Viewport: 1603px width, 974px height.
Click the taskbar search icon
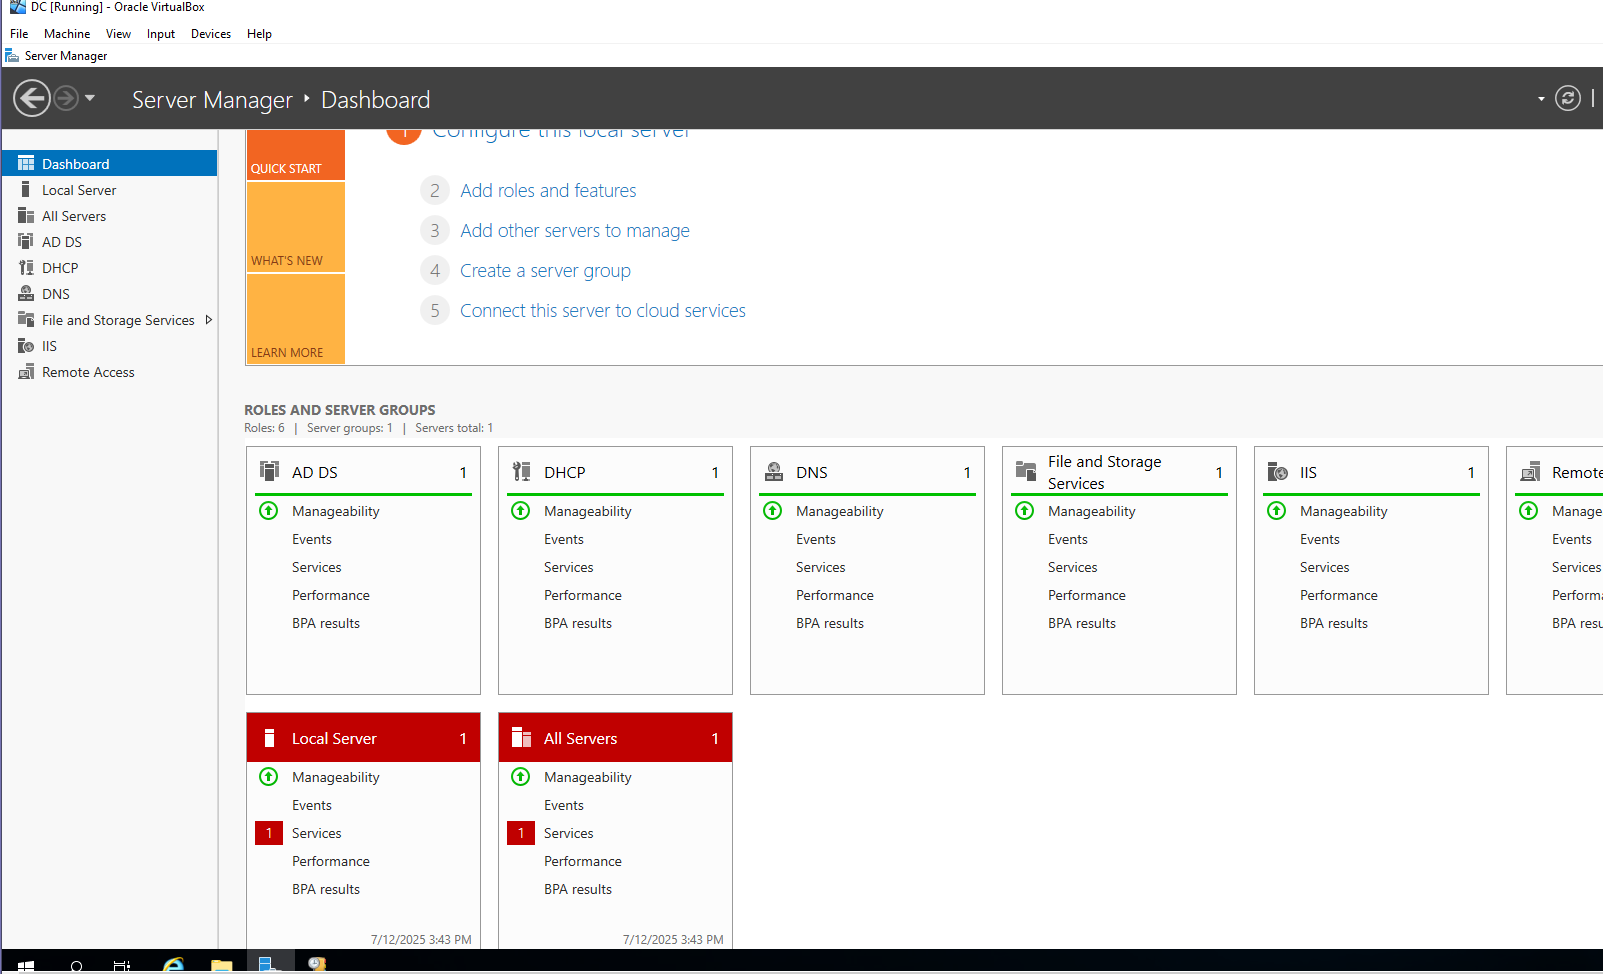[76, 965]
